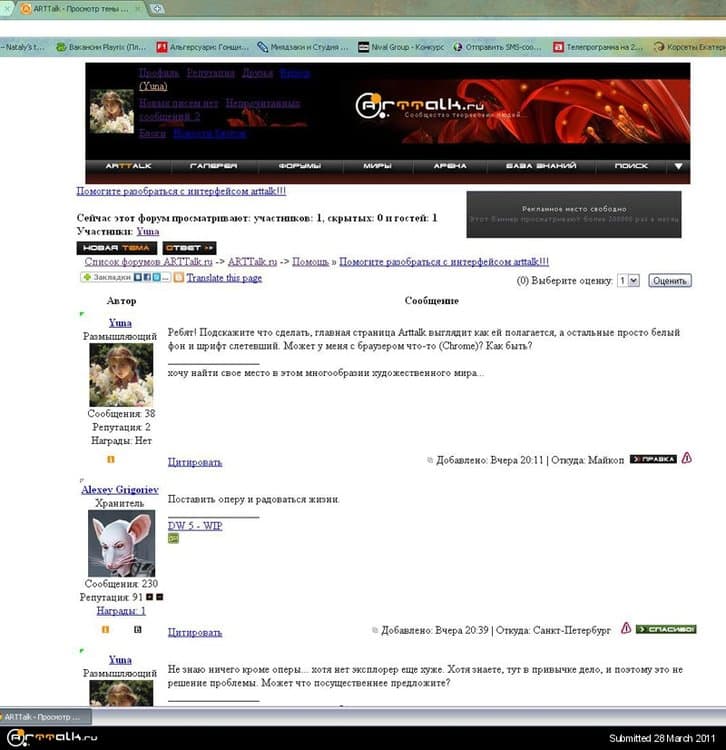Image resolution: width=726 pixels, height=750 pixels.
Task: Click the ARTTalk.ru logo in banner
Action: 420,105
